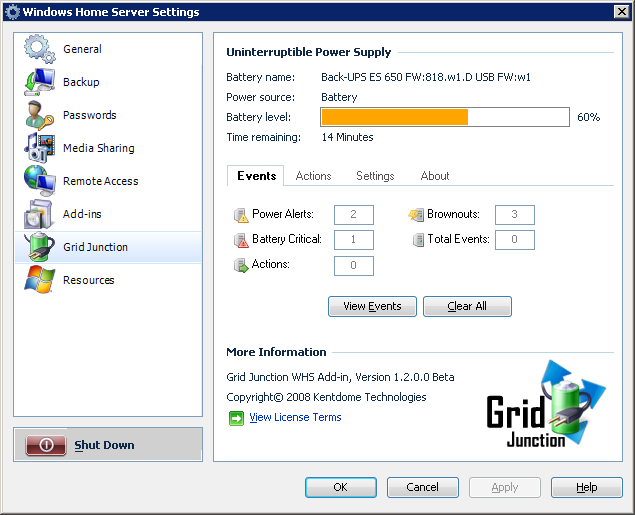Select Remote Access in the sidebar
635x515 pixels.
click(108, 181)
